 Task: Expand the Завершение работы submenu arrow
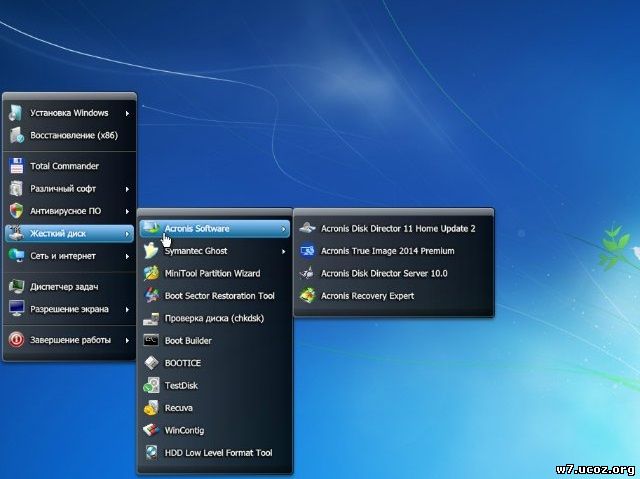coord(127,340)
